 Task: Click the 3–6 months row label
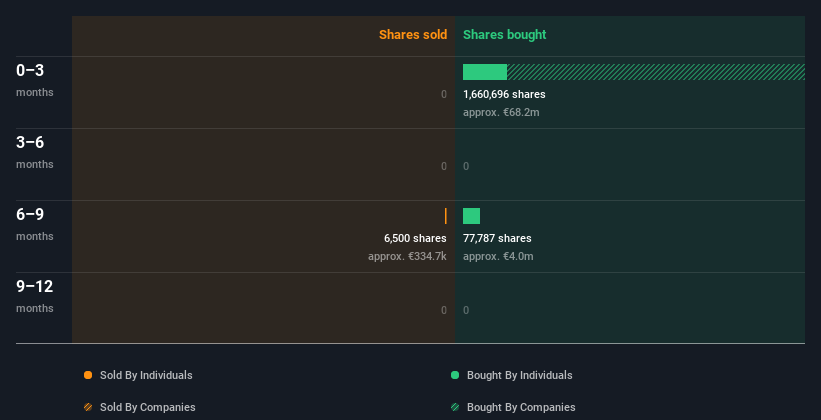click(35, 152)
